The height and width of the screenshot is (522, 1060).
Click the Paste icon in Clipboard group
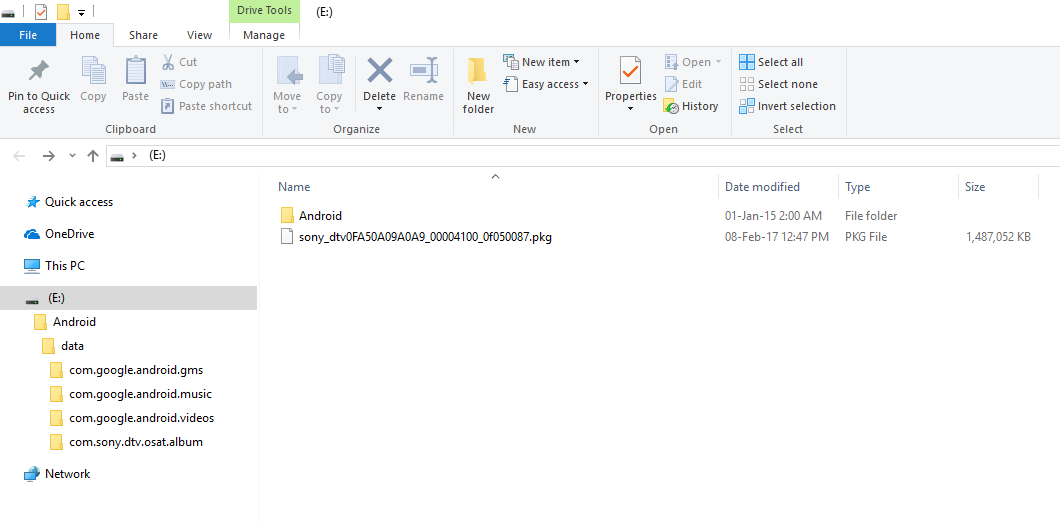tap(135, 72)
